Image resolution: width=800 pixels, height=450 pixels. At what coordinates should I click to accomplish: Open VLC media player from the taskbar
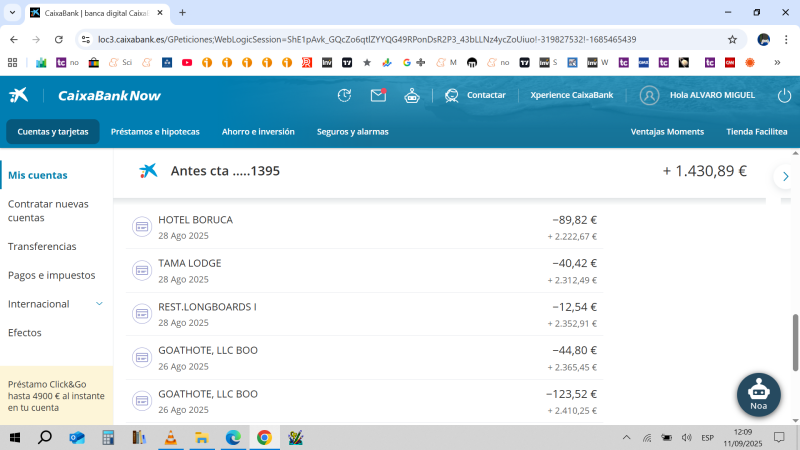[x=170, y=438]
